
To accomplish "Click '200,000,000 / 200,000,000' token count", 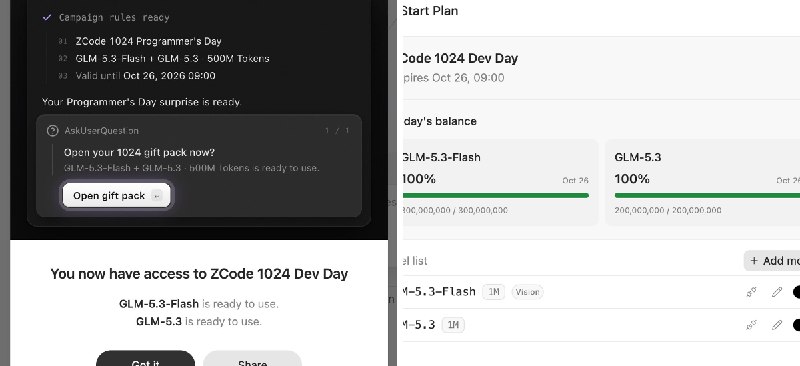I will (x=668, y=210).
